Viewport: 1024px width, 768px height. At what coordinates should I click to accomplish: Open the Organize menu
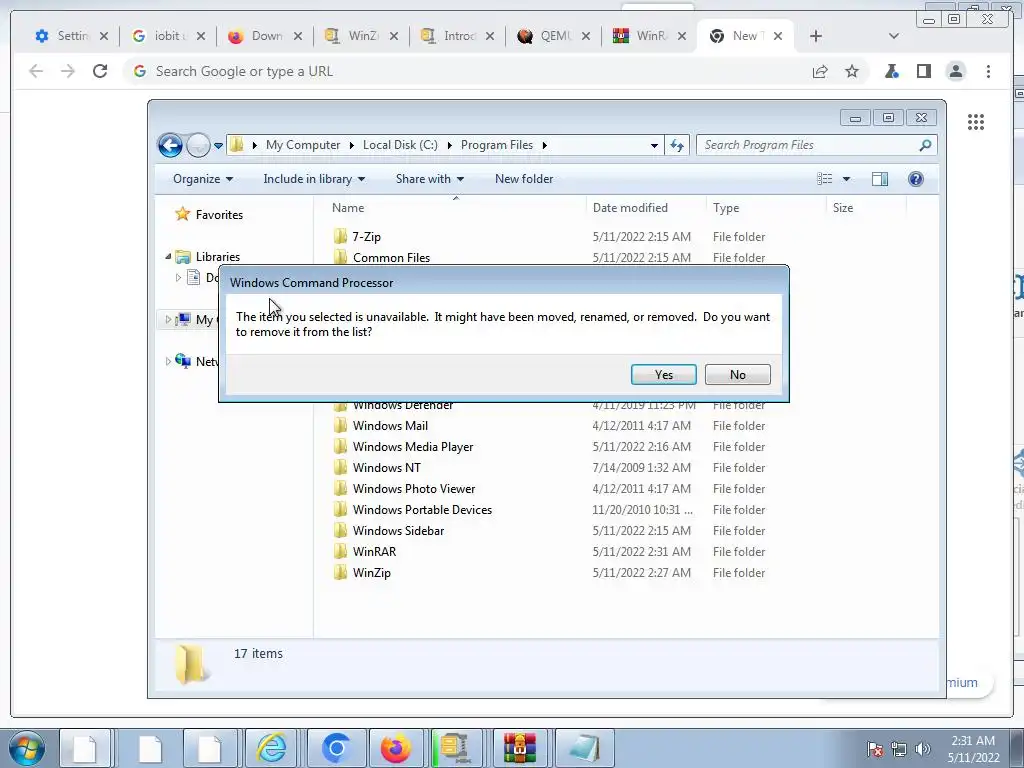202,179
